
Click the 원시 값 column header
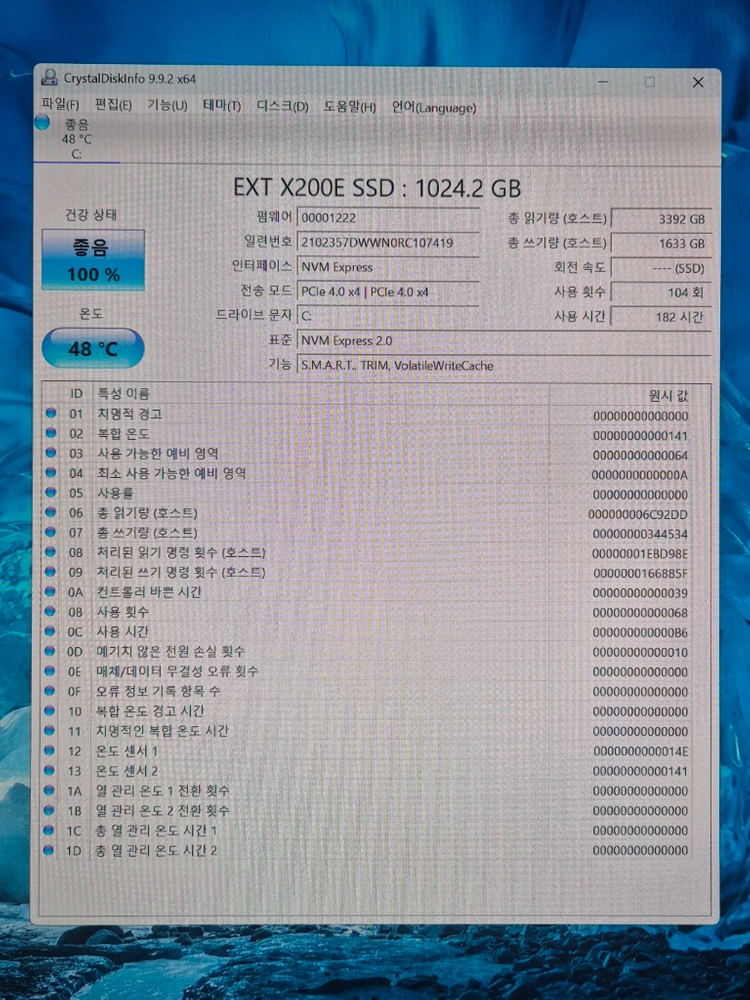pyautogui.click(x=621, y=395)
